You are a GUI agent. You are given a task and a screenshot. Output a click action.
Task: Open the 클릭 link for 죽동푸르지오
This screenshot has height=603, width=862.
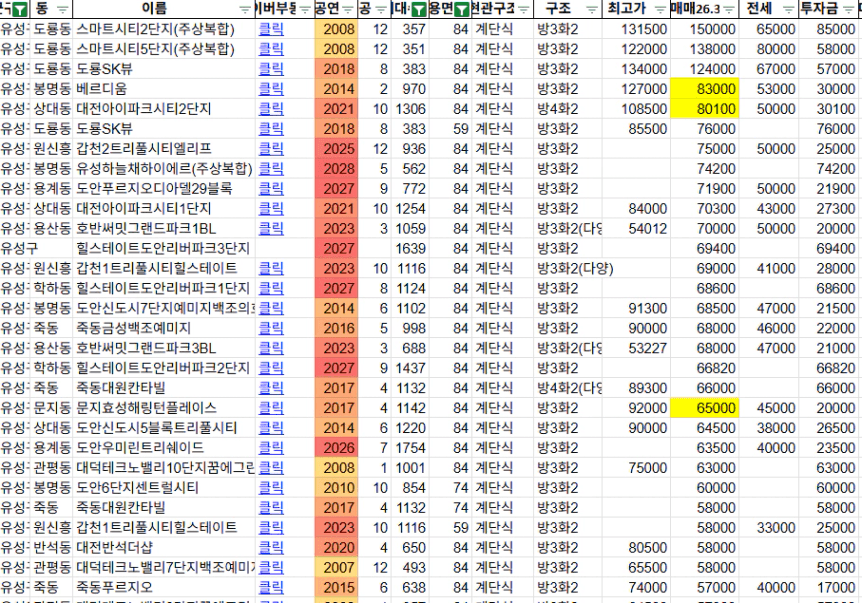270,588
